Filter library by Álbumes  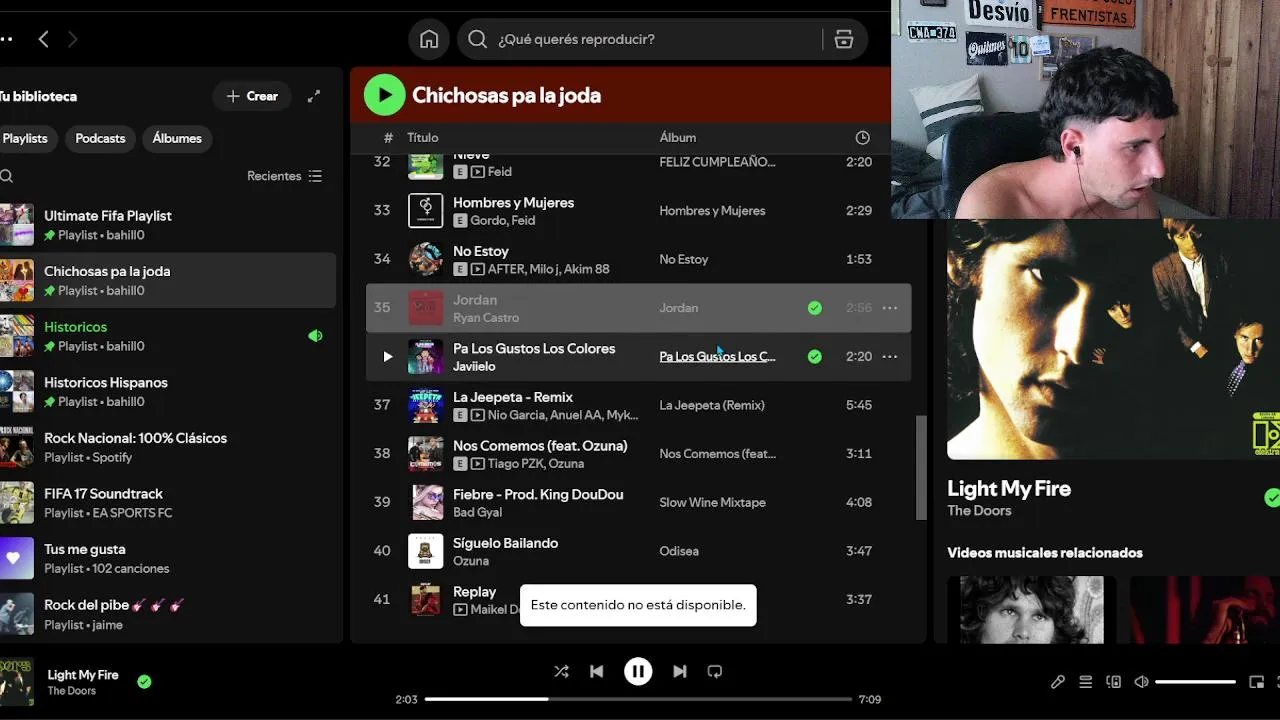(x=177, y=138)
